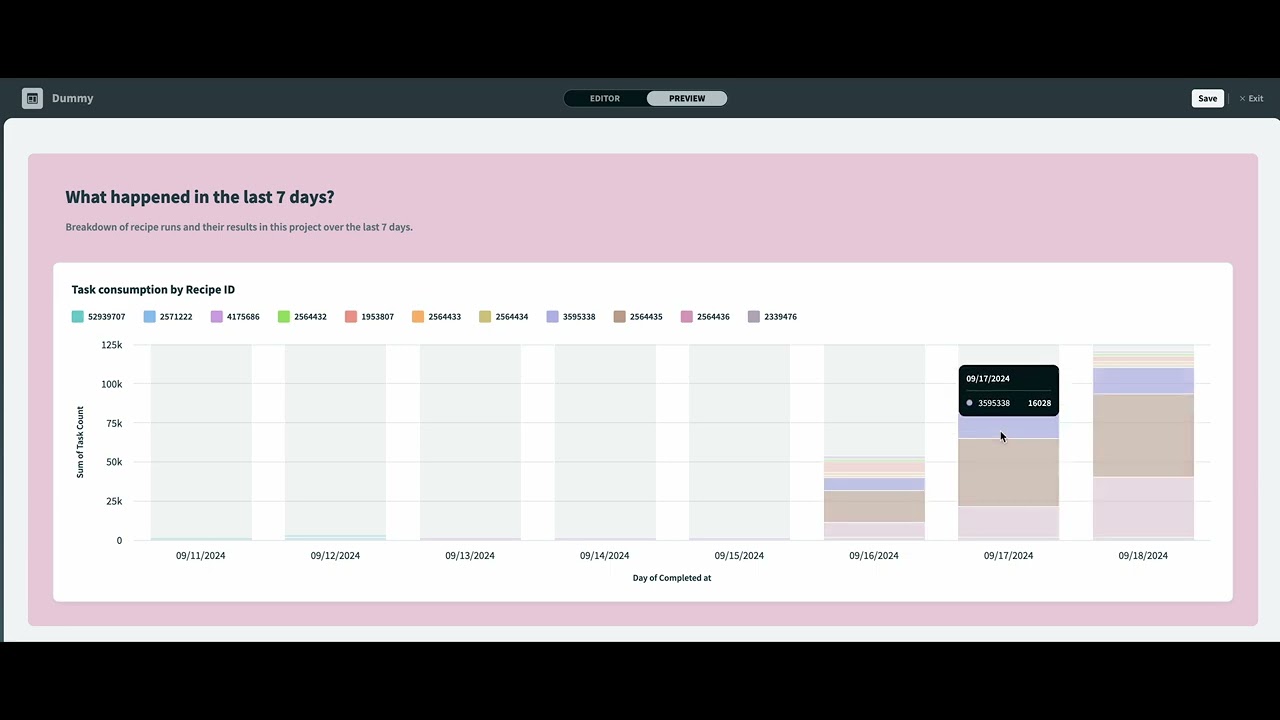Image resolution: width=1280 pixels, height=720 pixels.
Task: Toggle legend swatch for 2564434
Action: click(485, 317)
